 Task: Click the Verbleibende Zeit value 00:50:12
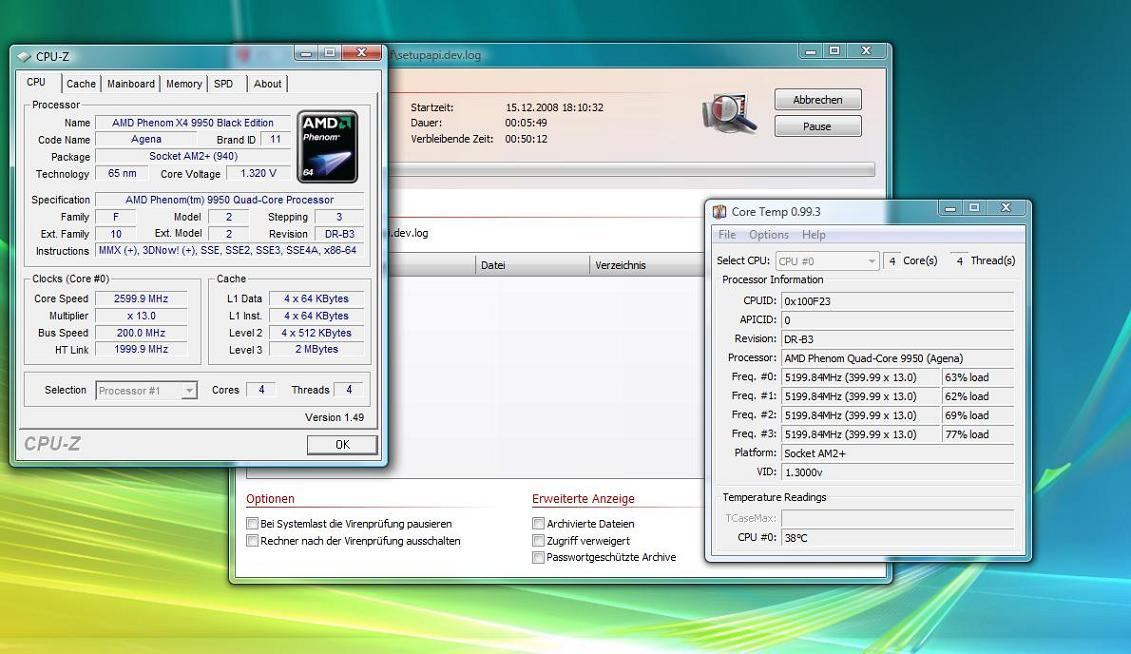pos(526,138)
